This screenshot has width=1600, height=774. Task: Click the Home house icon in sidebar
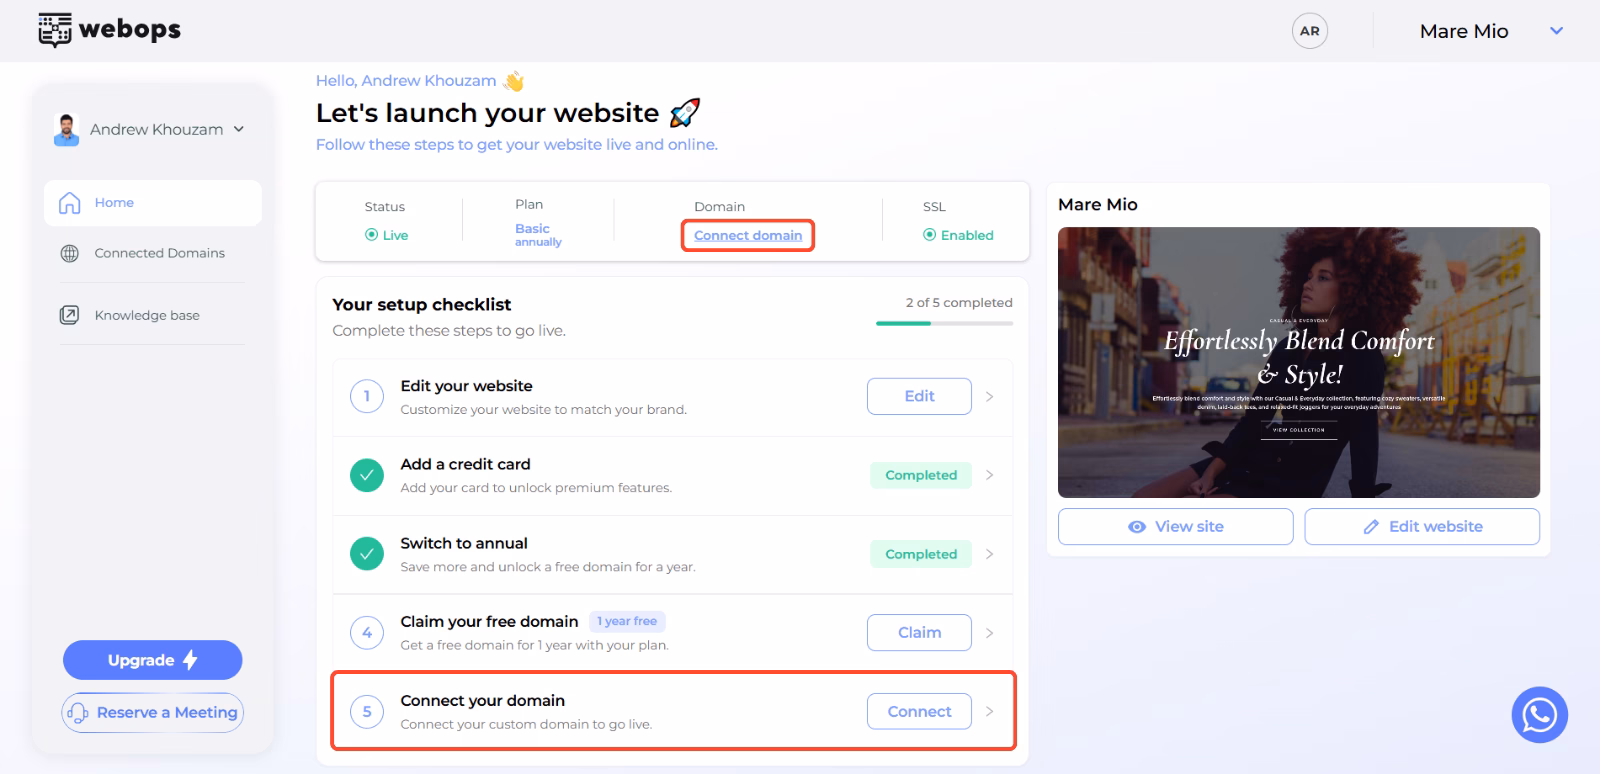pyautogui.click(x=70, y=203)
